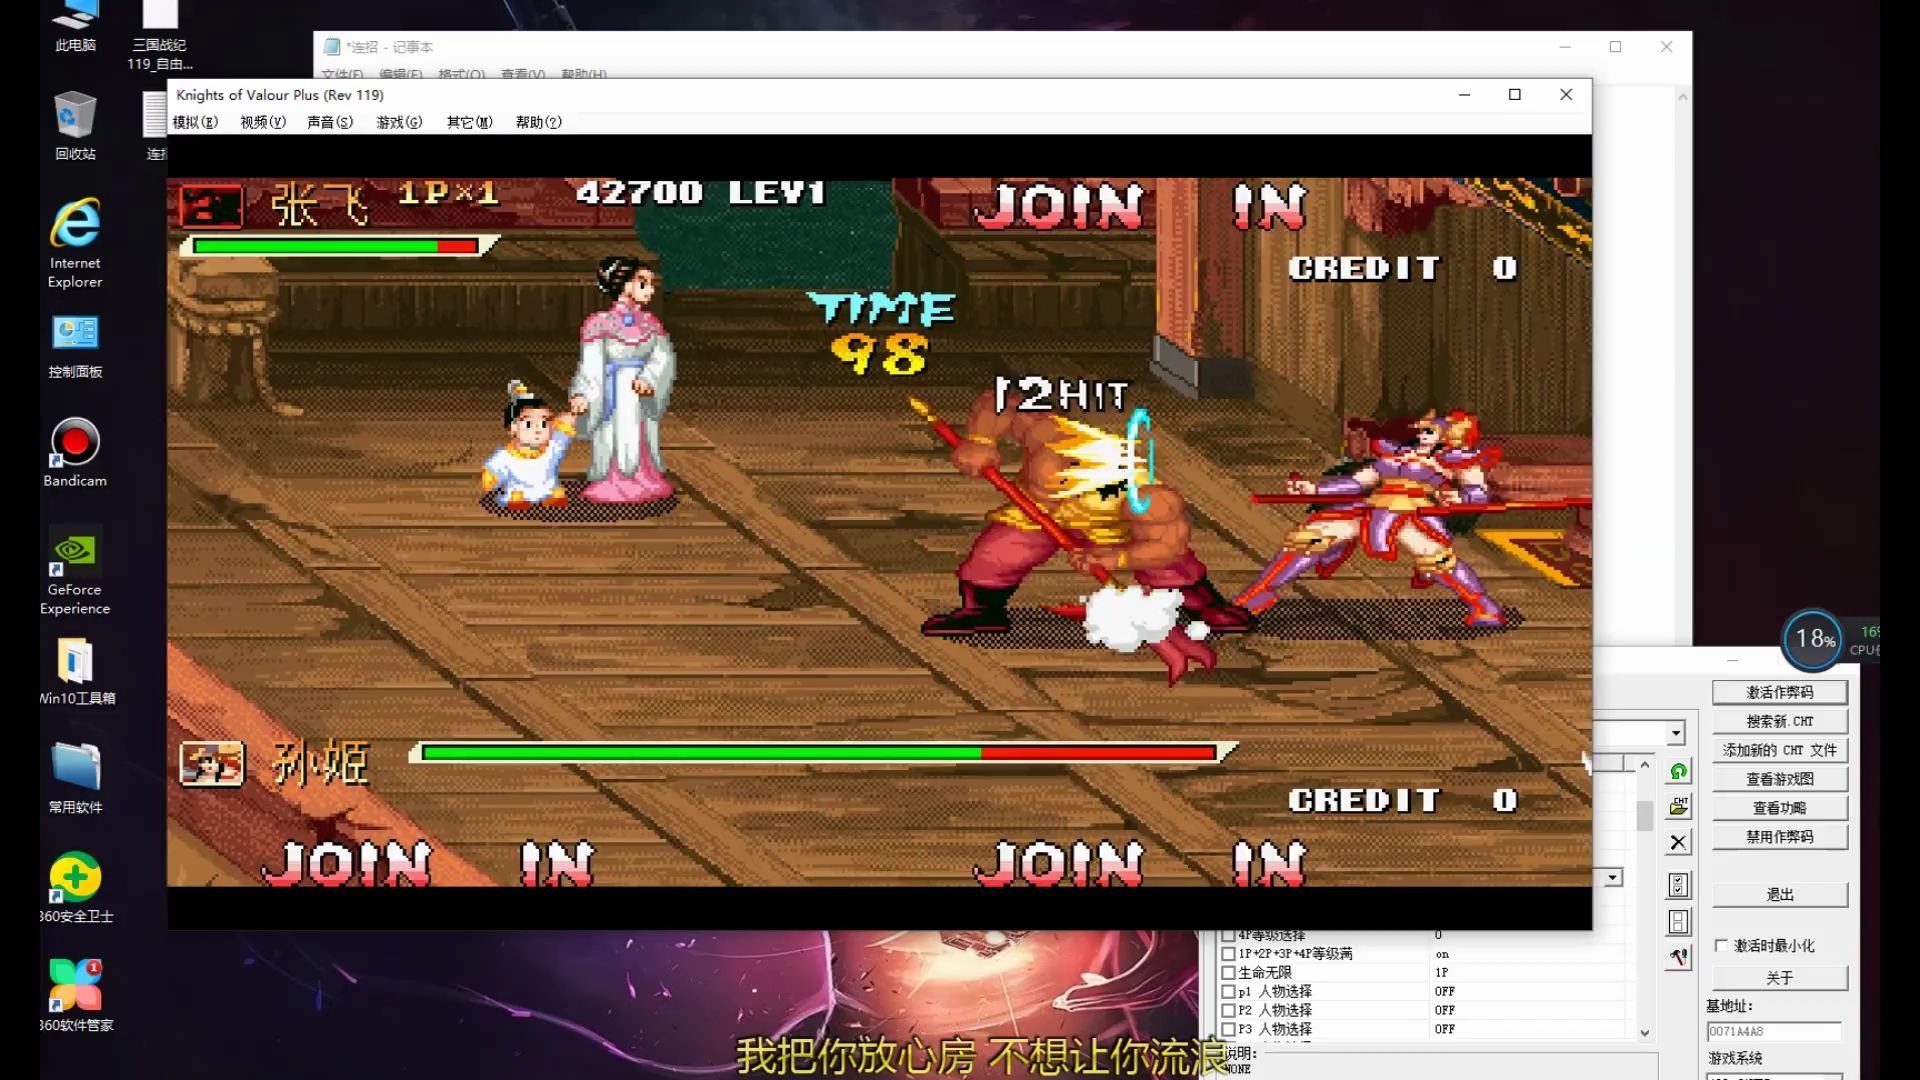Click the 基地址 input field
The height and width of the screenshot is (1080, 1920).
point(1773,1031)
